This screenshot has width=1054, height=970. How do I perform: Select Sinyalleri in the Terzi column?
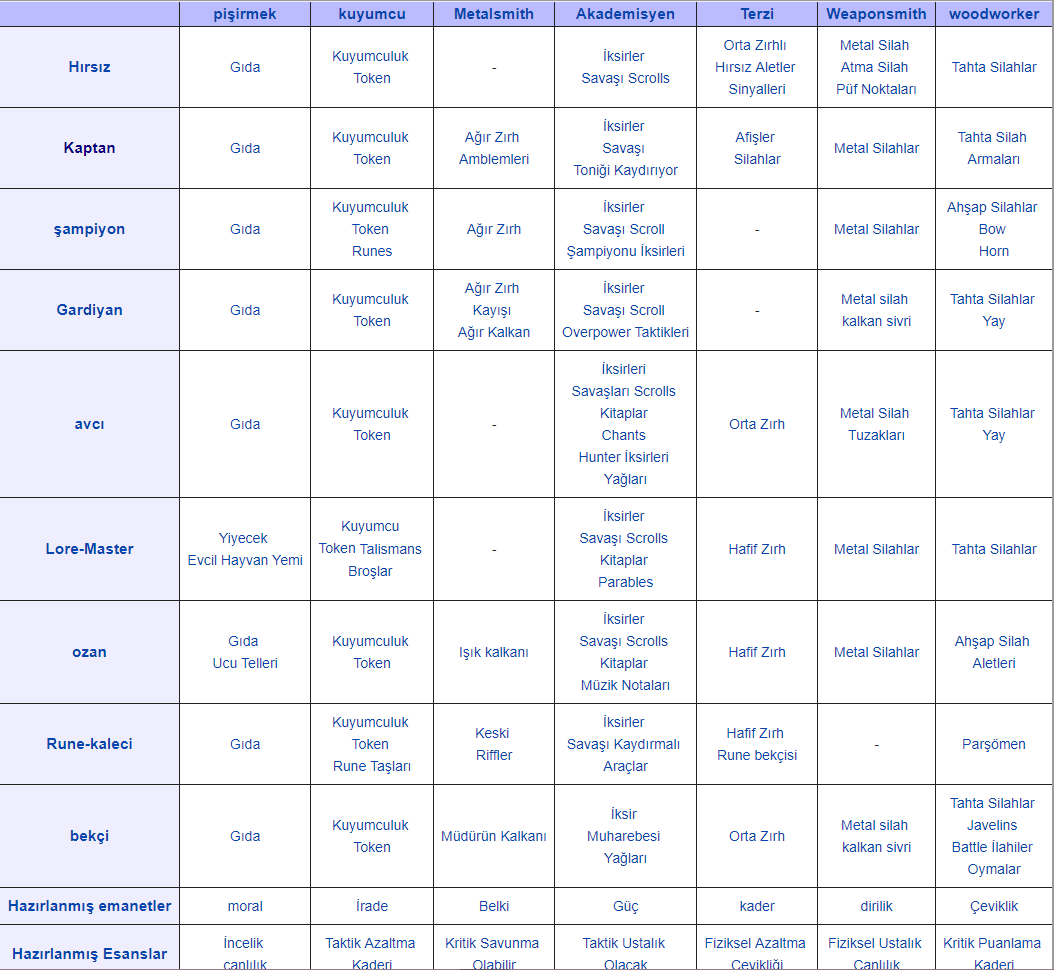(757, 89)
